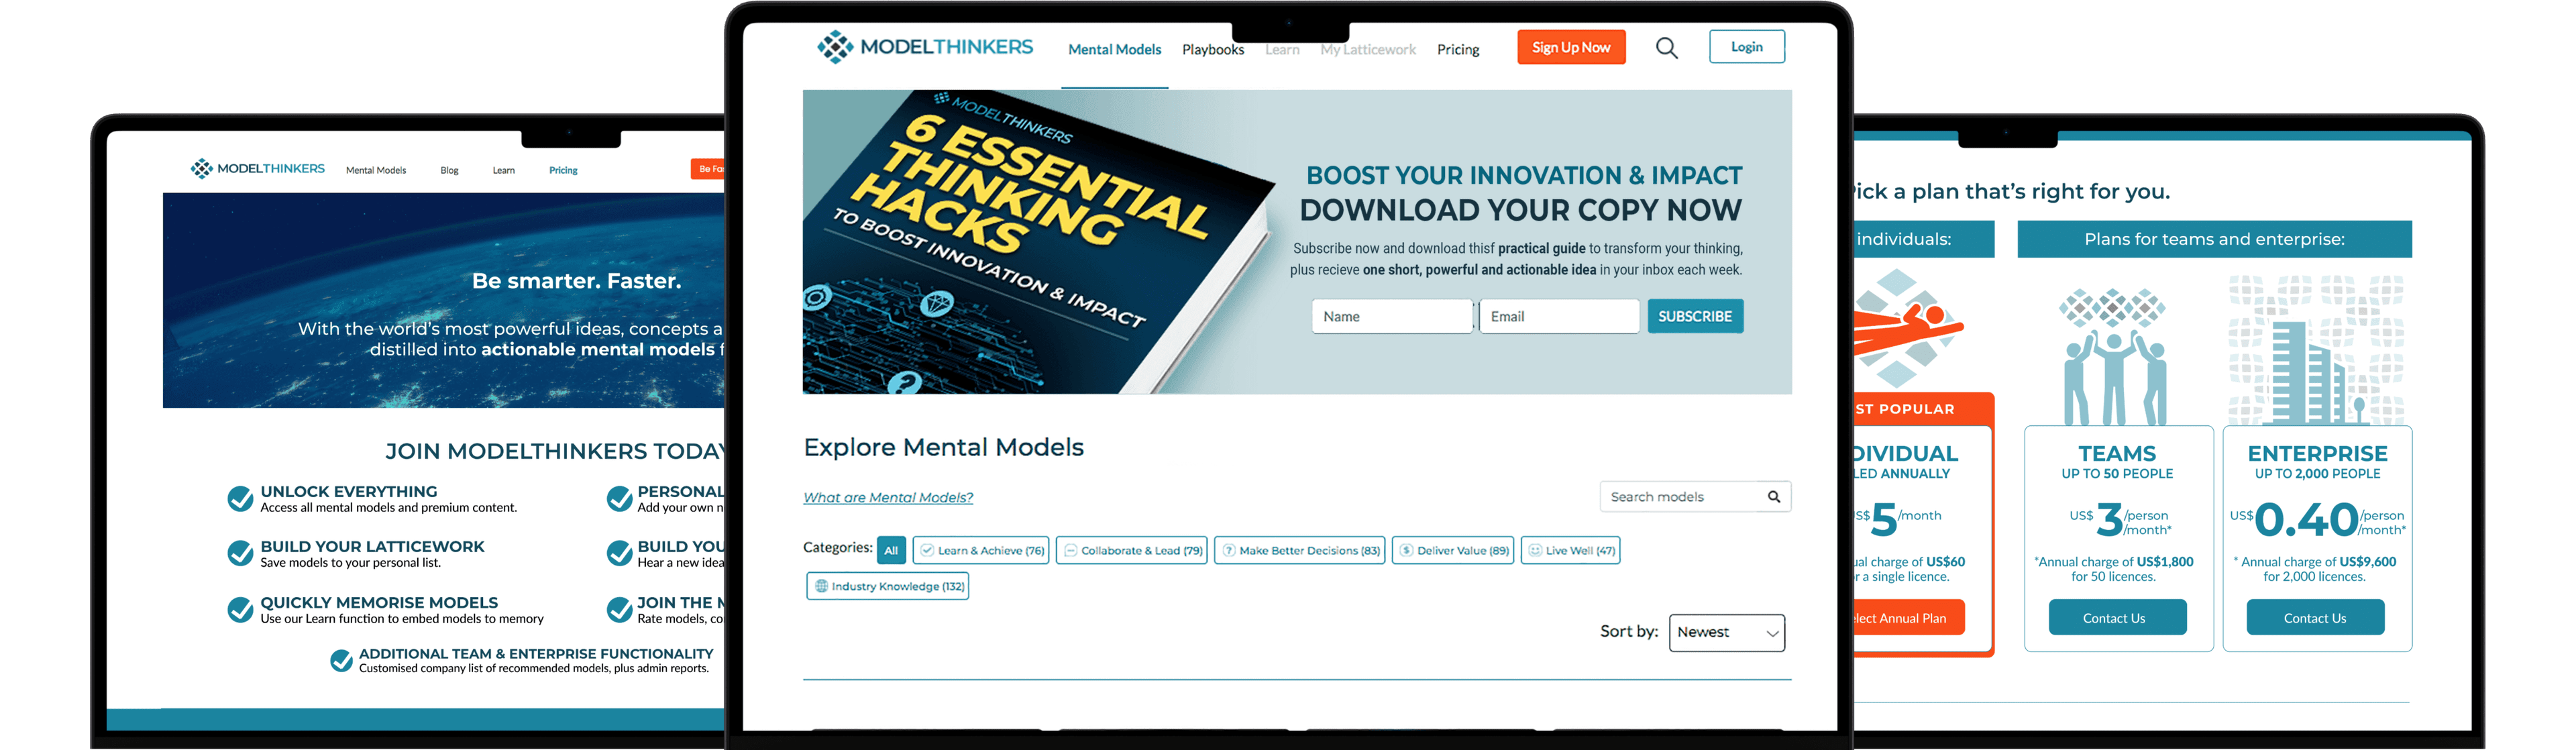Click the Sign Up Now button
Image resolution: width=2576 pixels, height=750 pixels.
tap(1570, 47)
